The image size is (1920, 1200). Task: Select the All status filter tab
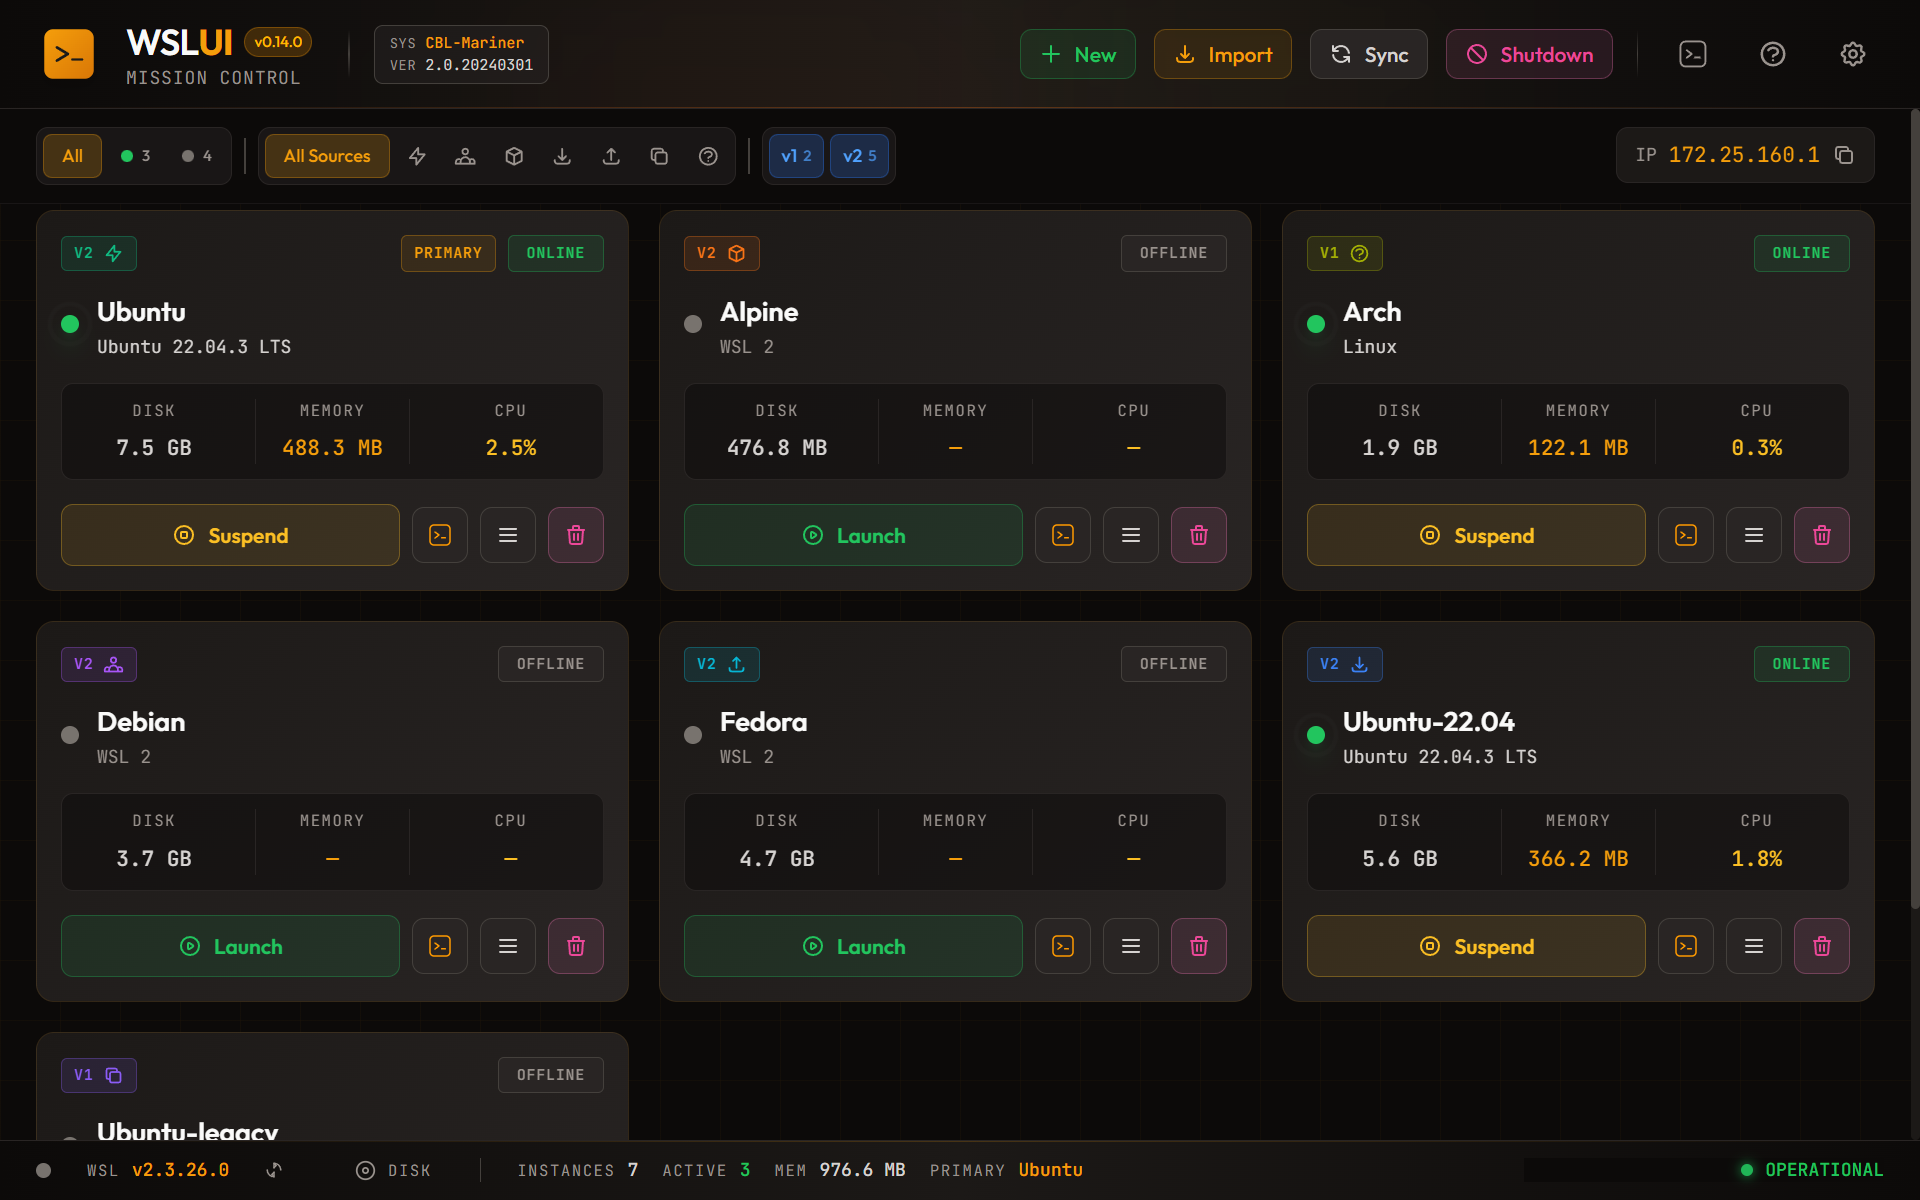tap(71, 156)
